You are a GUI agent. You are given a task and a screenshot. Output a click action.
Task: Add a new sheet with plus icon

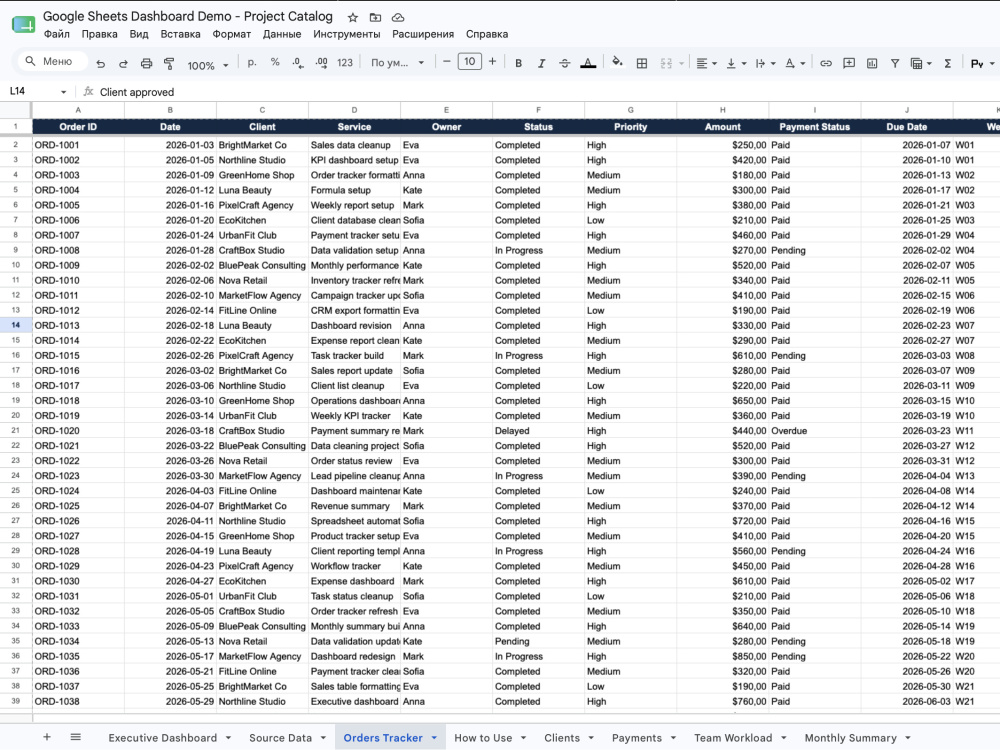pyautogui.click(x=47, y=737)
